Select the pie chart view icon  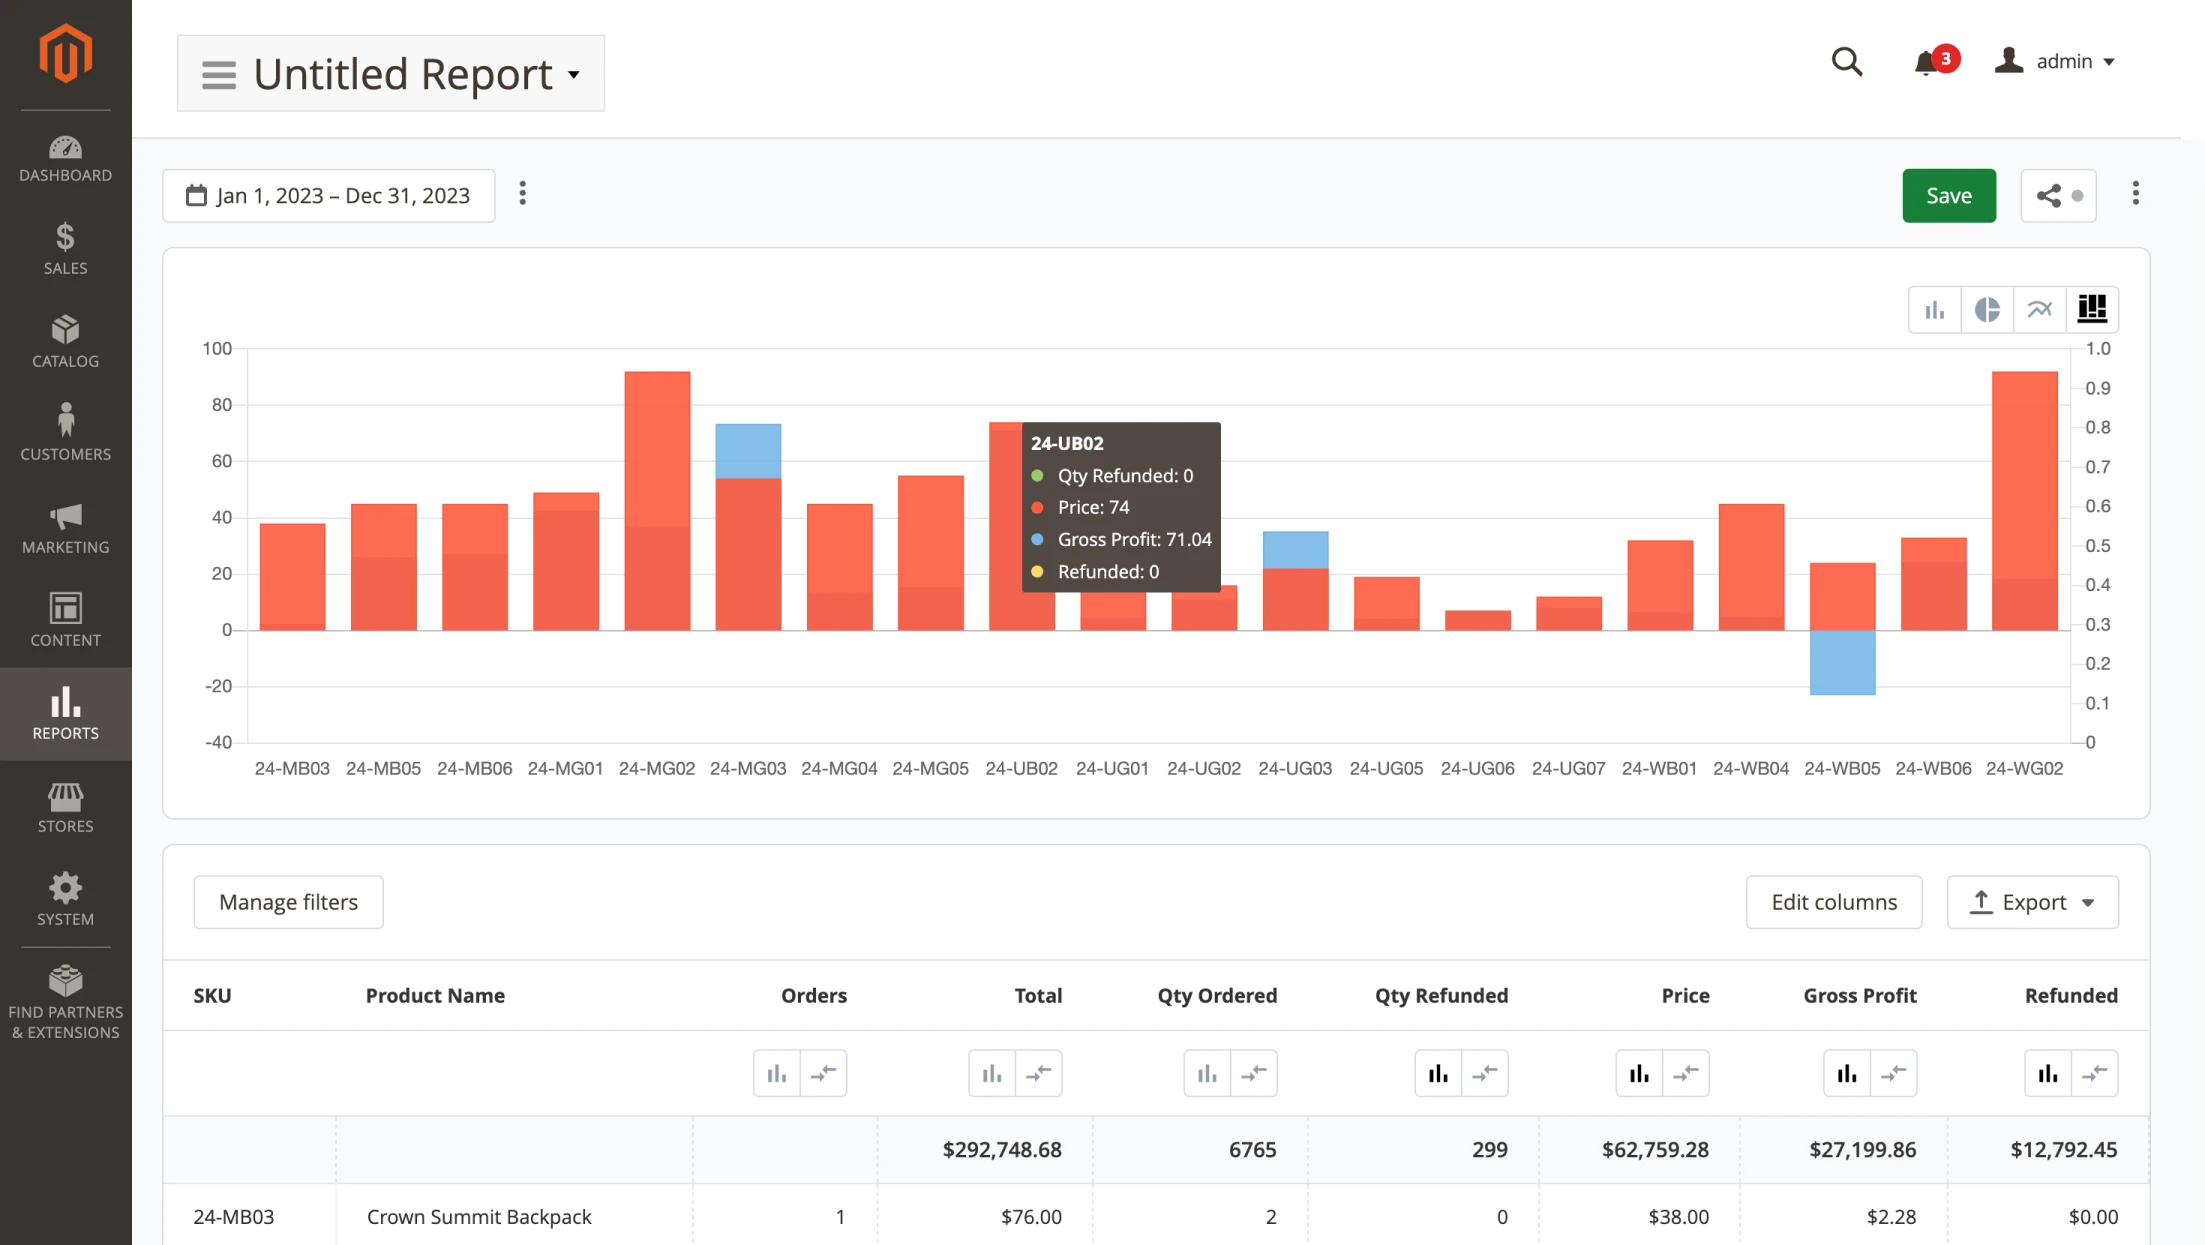1988,310
